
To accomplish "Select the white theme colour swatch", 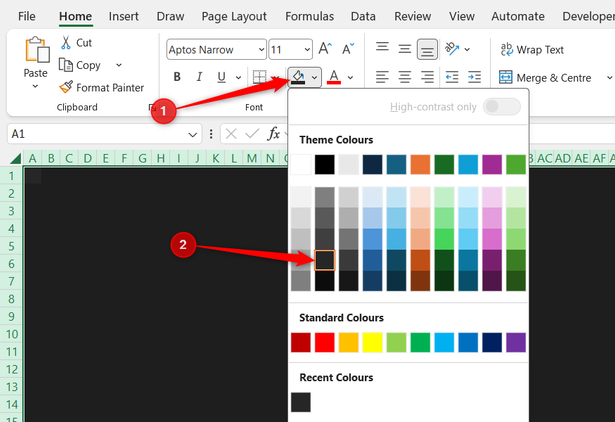I will tap(301, 164).
